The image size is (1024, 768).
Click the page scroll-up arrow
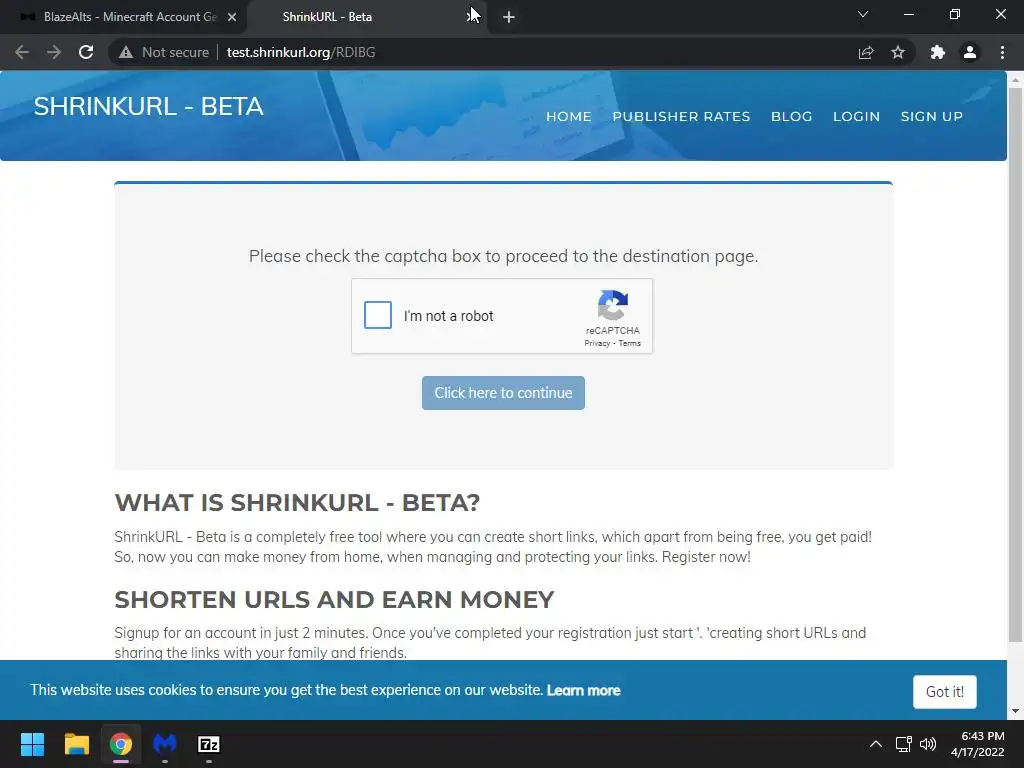click(1016, 80)
